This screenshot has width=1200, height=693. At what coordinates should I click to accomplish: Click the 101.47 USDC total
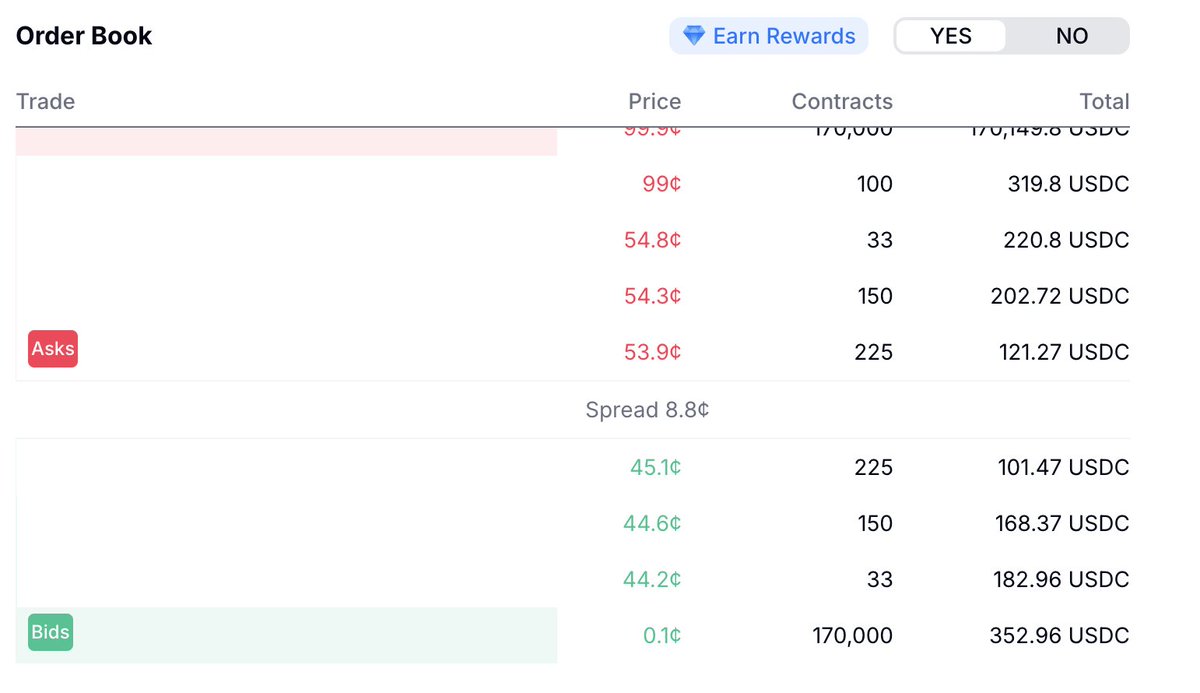pos(1064,467)
